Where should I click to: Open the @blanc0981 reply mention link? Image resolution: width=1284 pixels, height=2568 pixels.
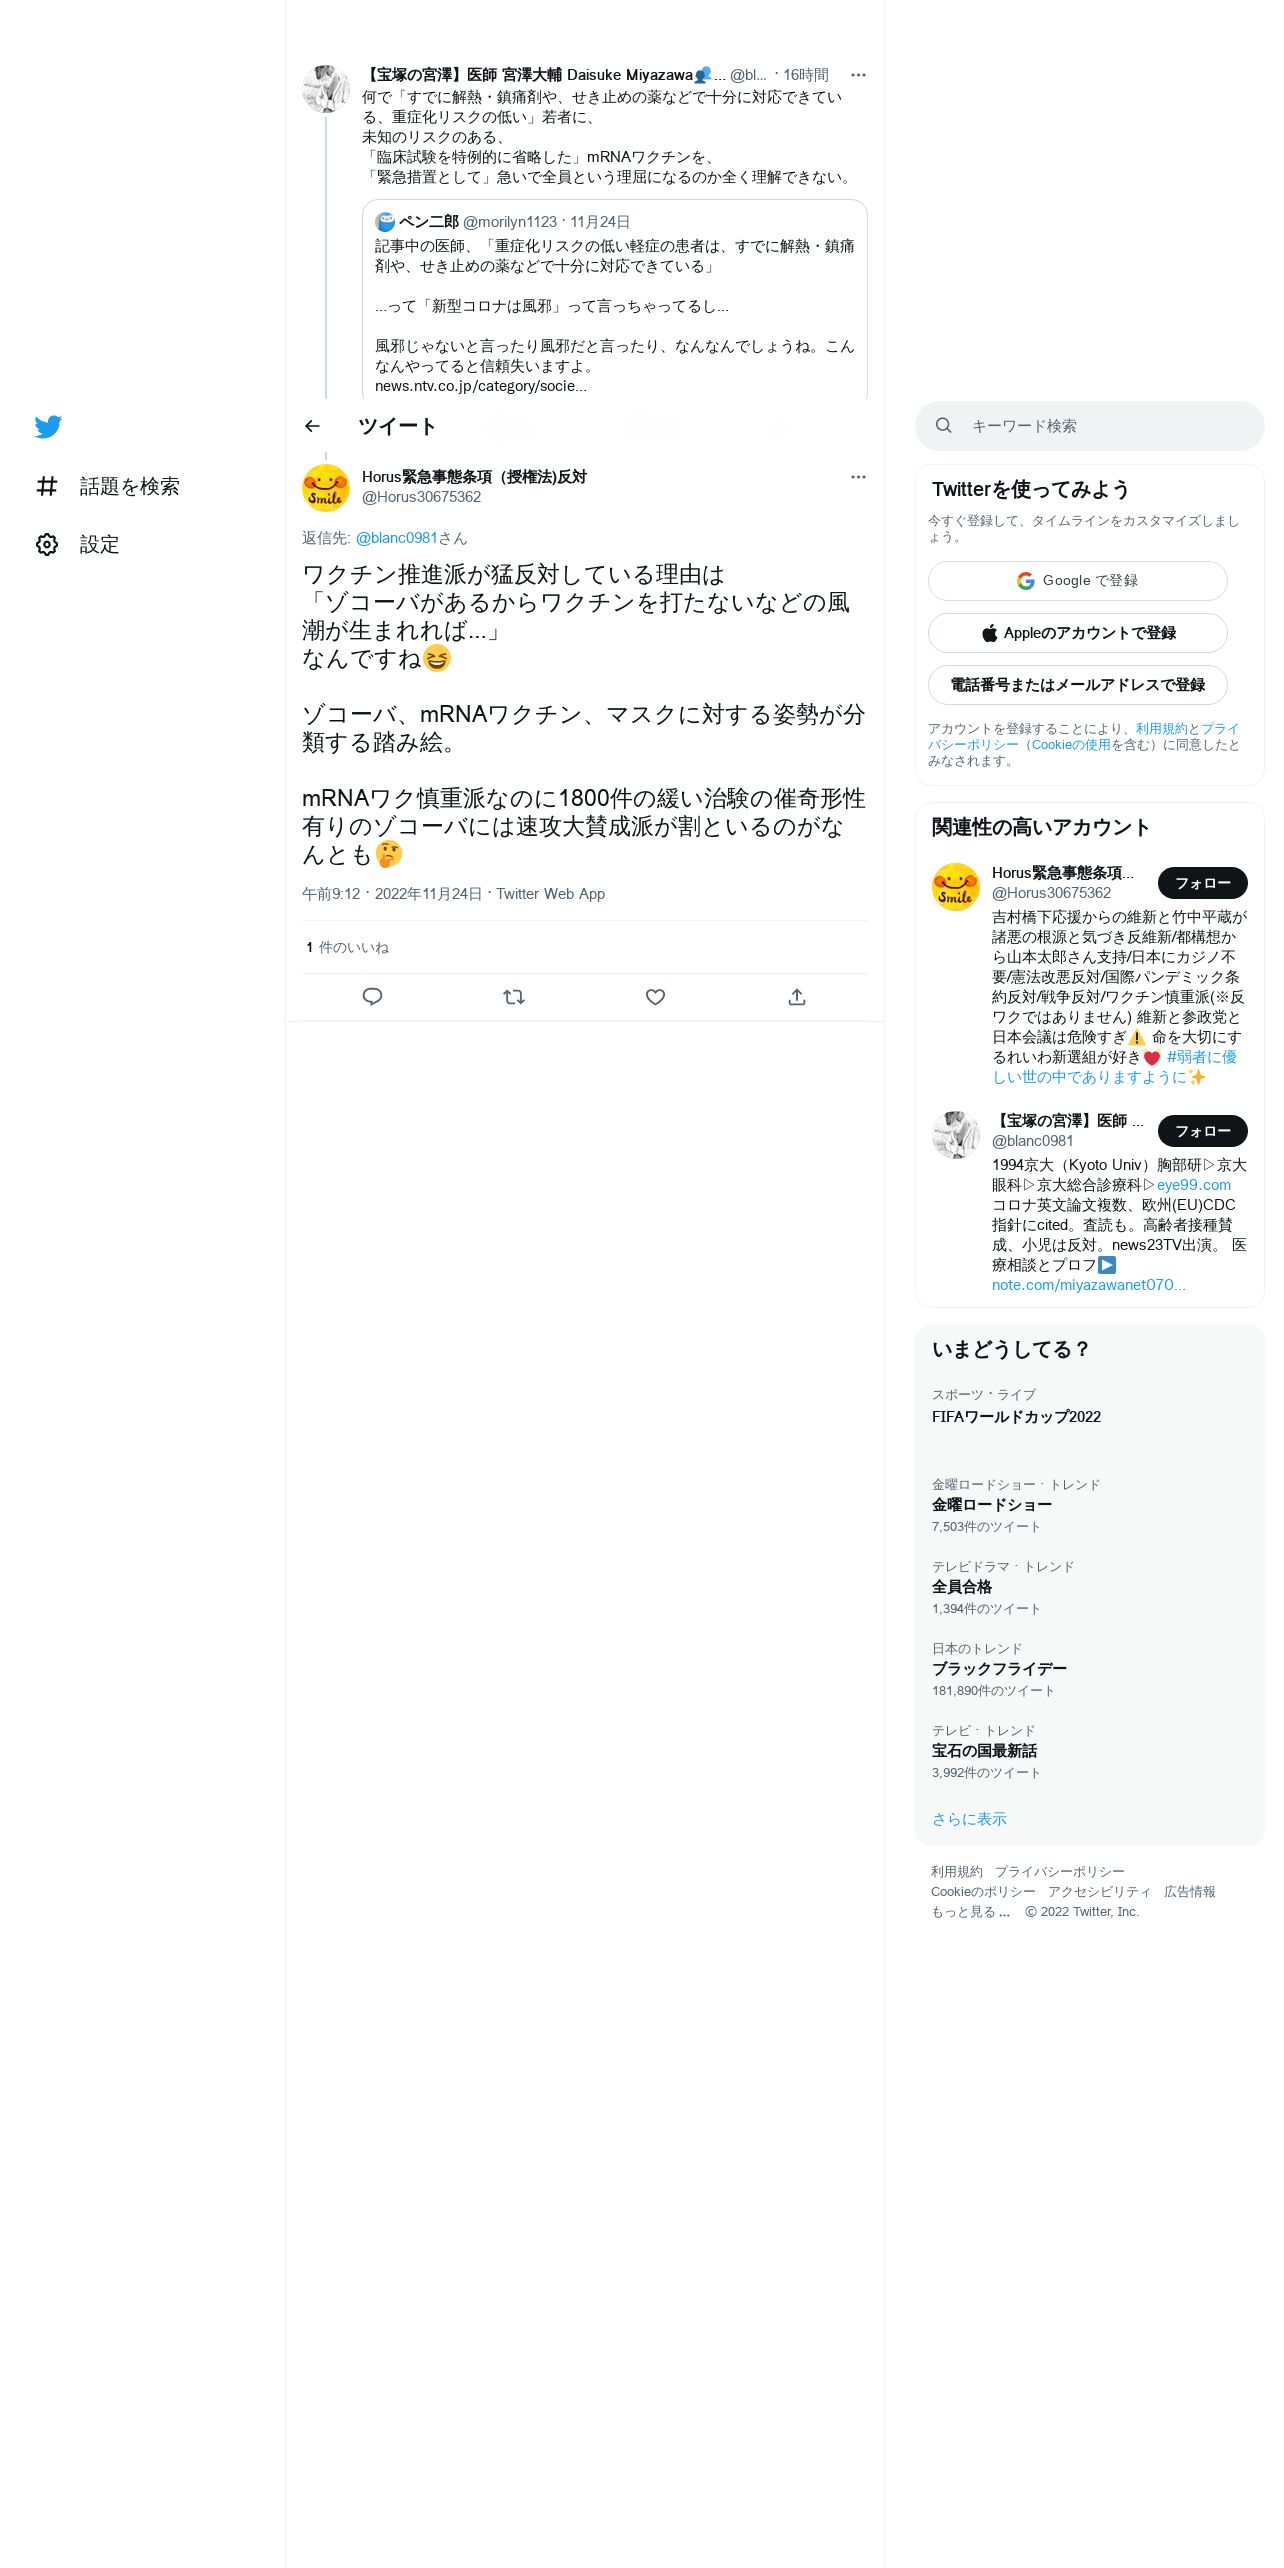tap(397, 538)
